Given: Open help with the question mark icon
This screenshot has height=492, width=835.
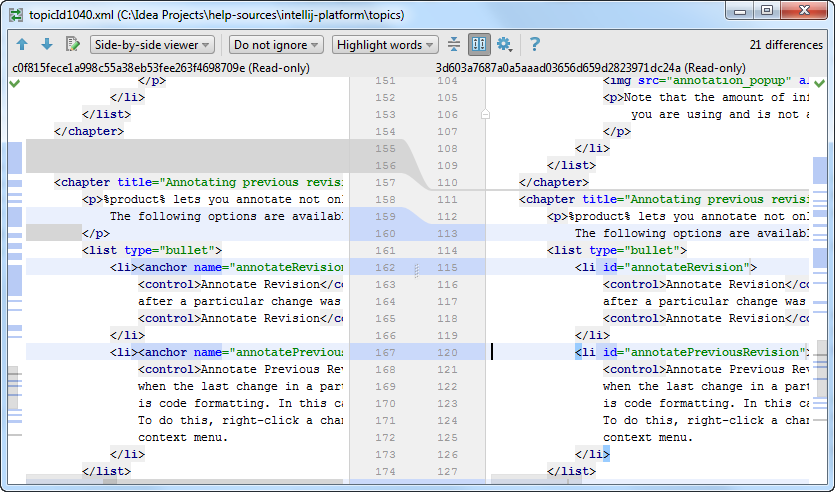Looking at the screenshot, I should click(535, 45).
